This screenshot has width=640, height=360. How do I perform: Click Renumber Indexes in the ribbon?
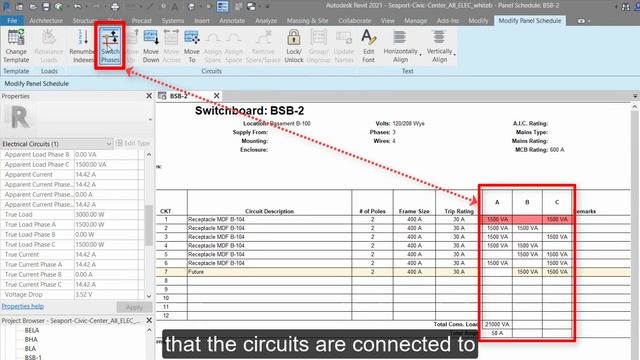82,46
